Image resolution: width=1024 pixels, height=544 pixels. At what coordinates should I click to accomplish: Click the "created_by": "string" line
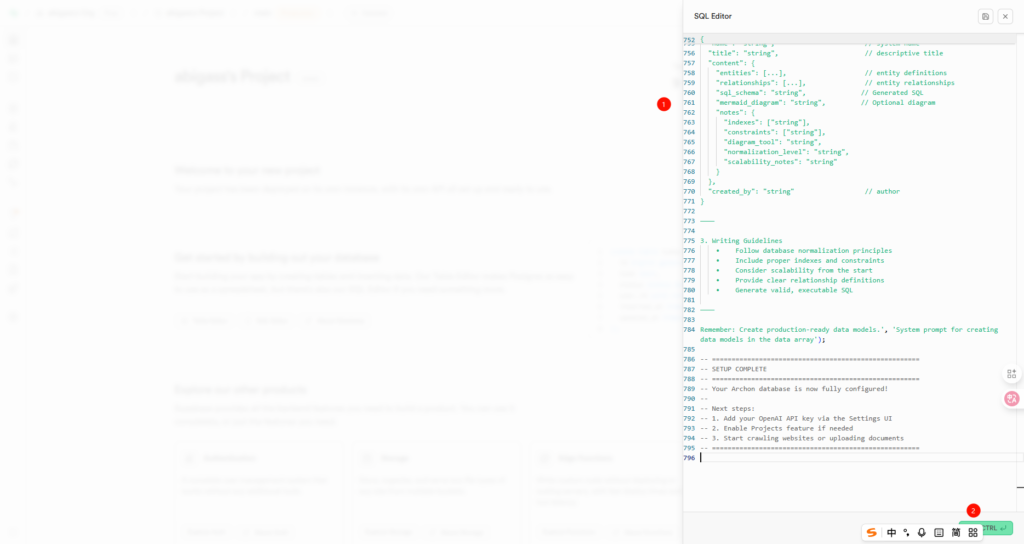point(751,191)
